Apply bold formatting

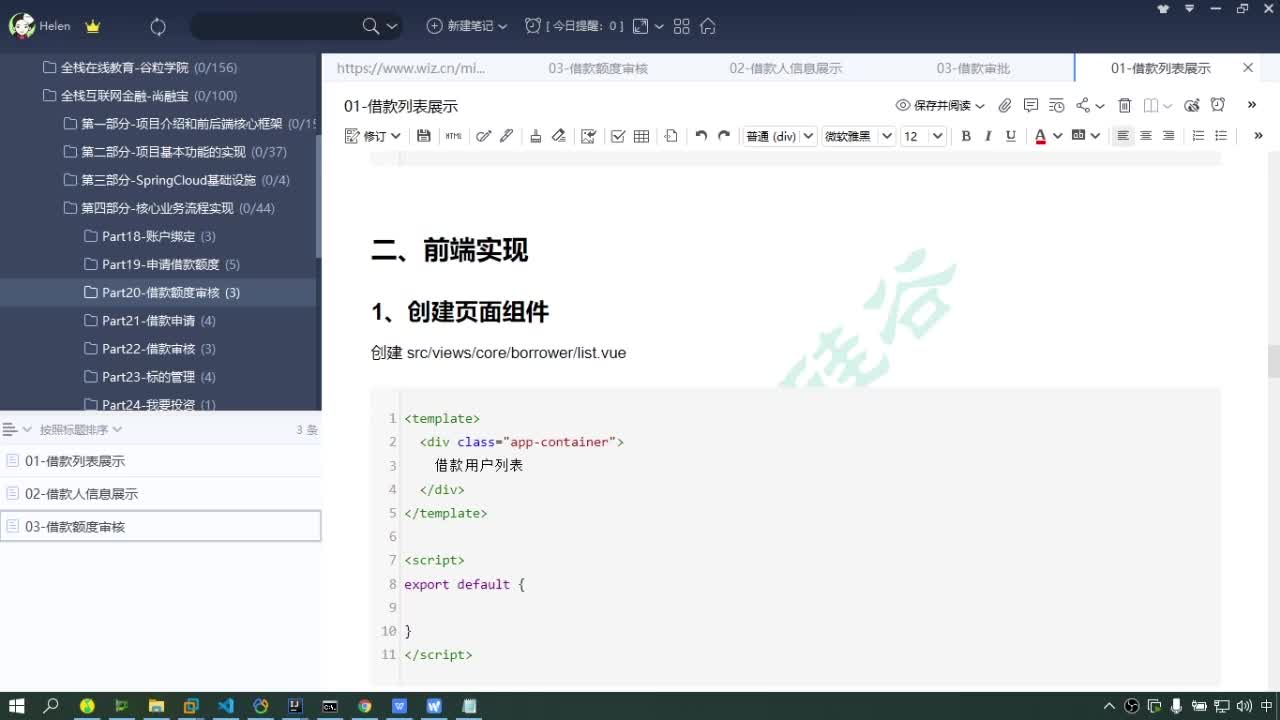[x=966, y=136]
